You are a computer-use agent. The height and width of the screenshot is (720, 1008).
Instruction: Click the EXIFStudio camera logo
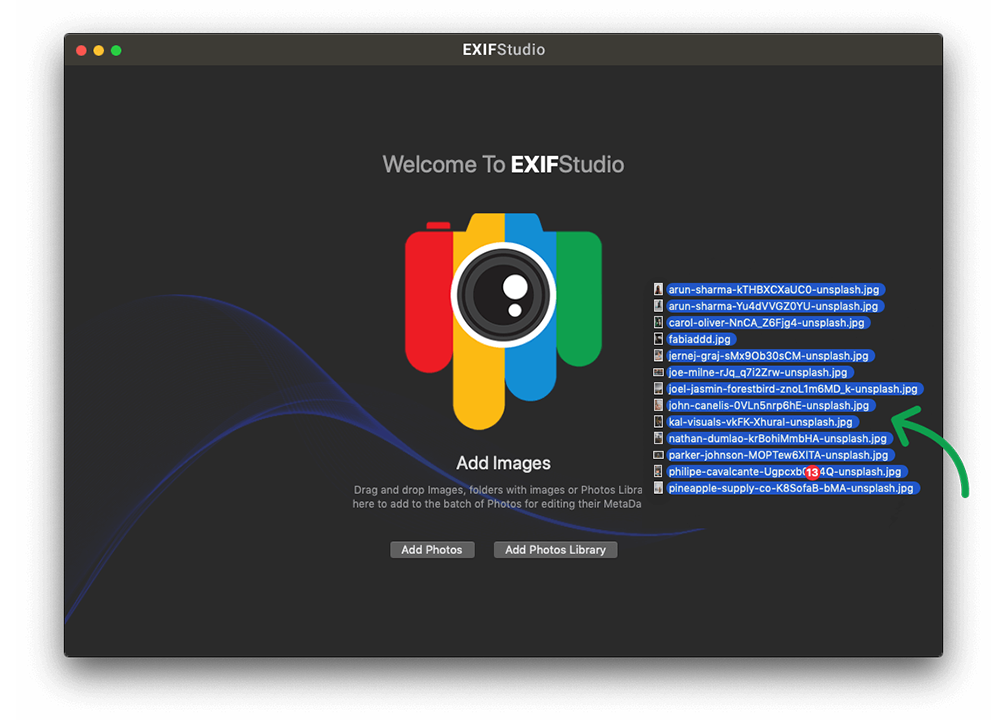click(503, 321)
